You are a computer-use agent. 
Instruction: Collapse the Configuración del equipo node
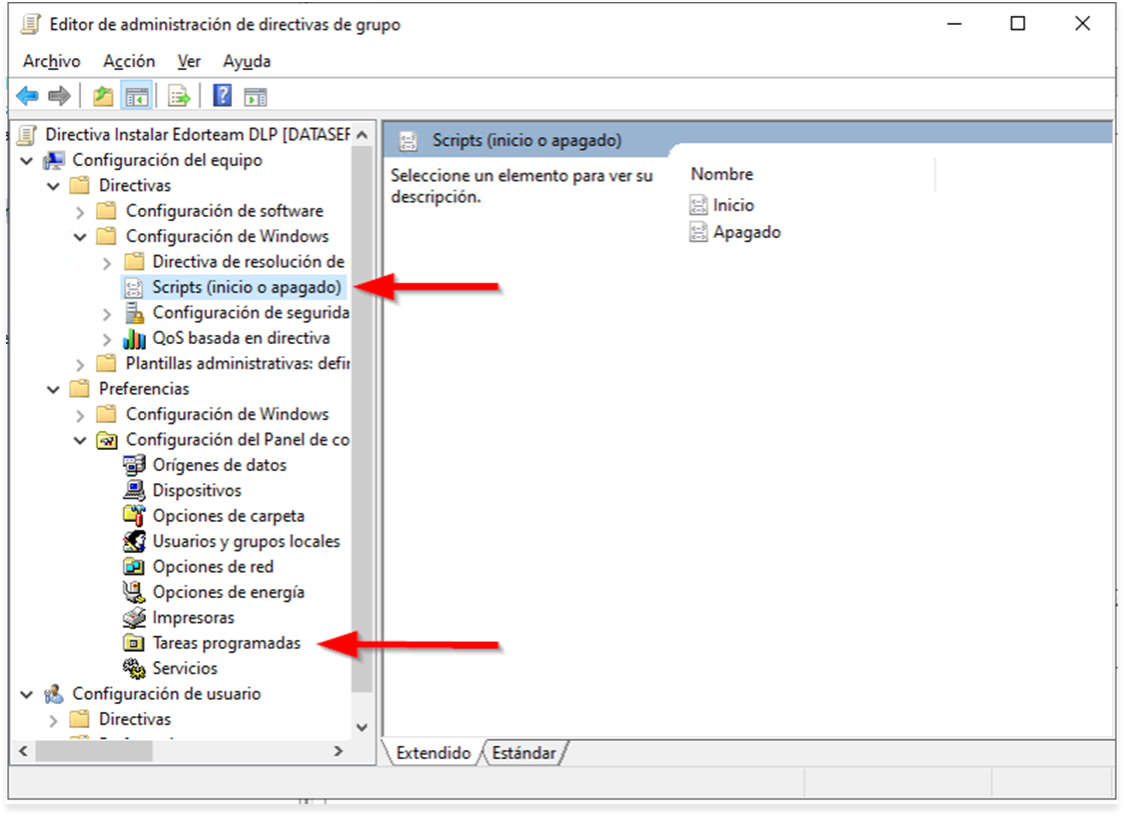(27, 161)
